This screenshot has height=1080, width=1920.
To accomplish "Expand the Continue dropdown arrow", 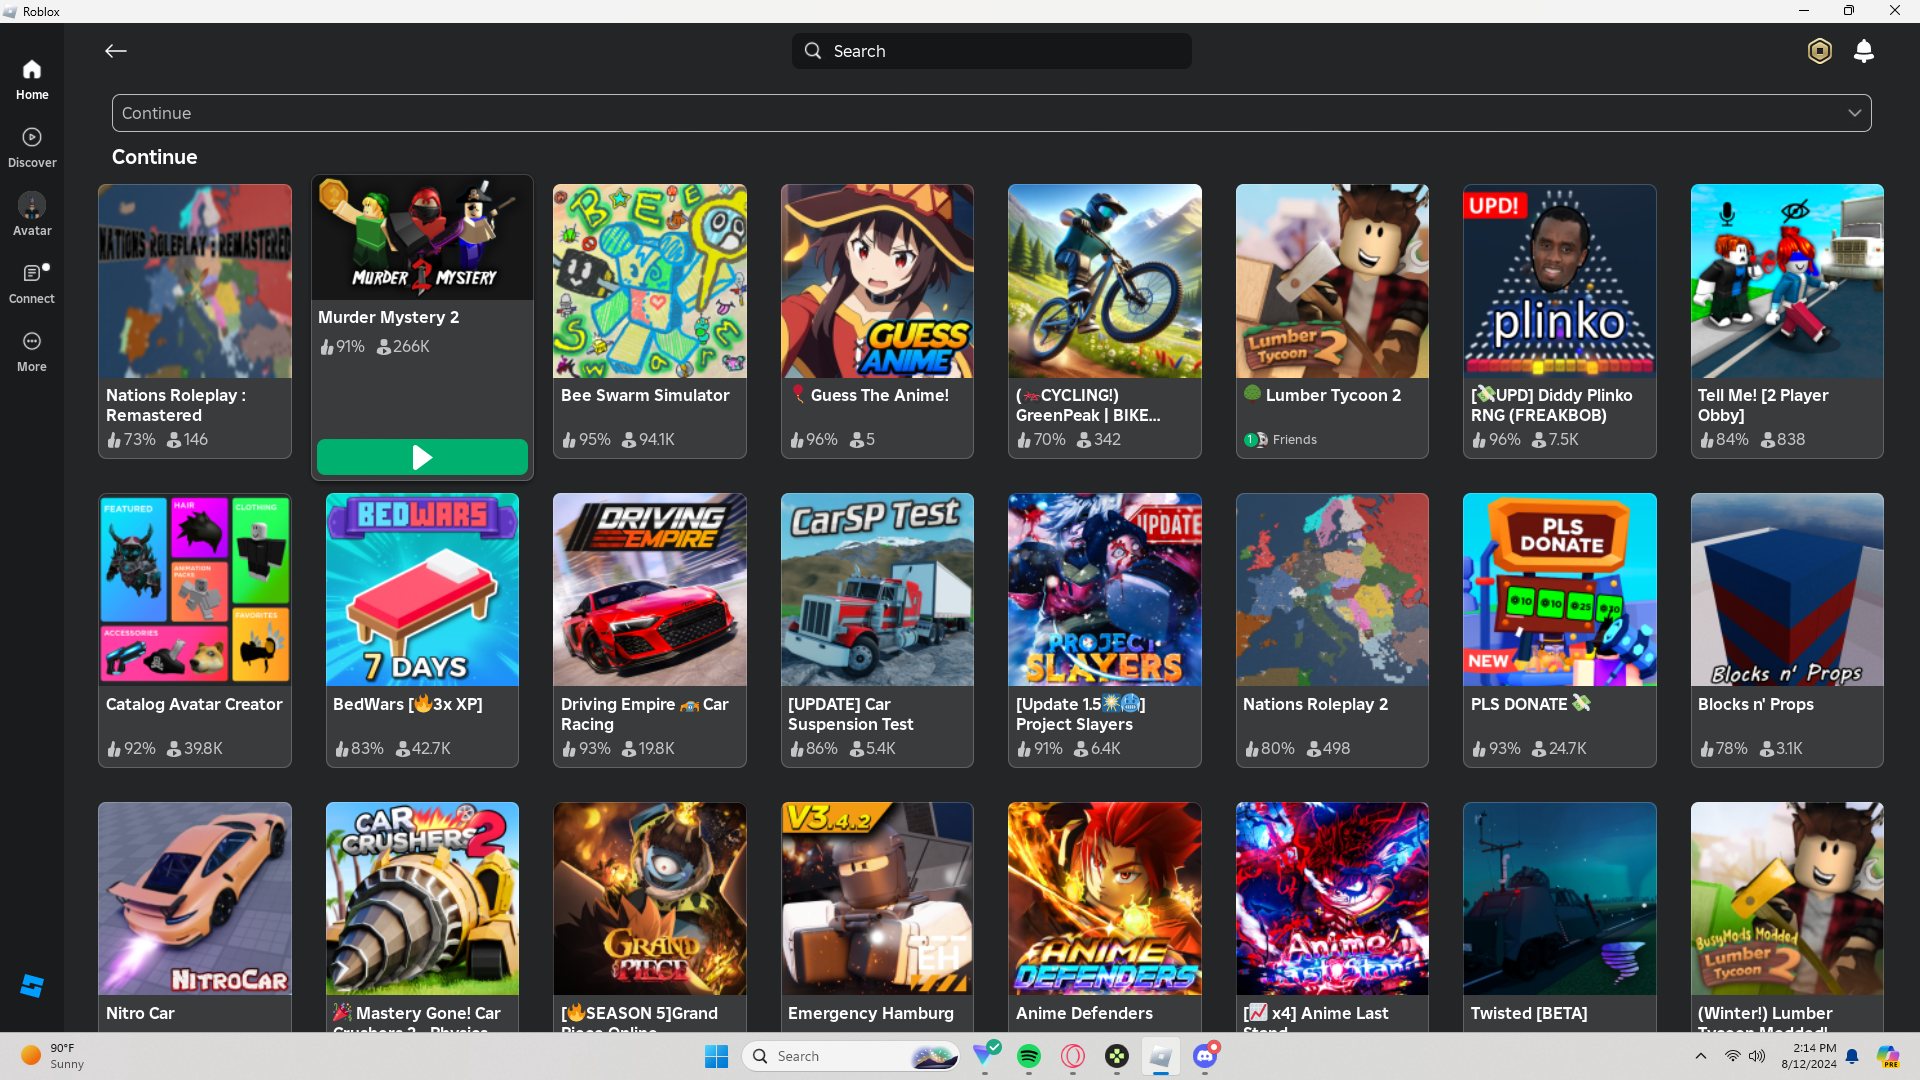I will [1854, 113].
